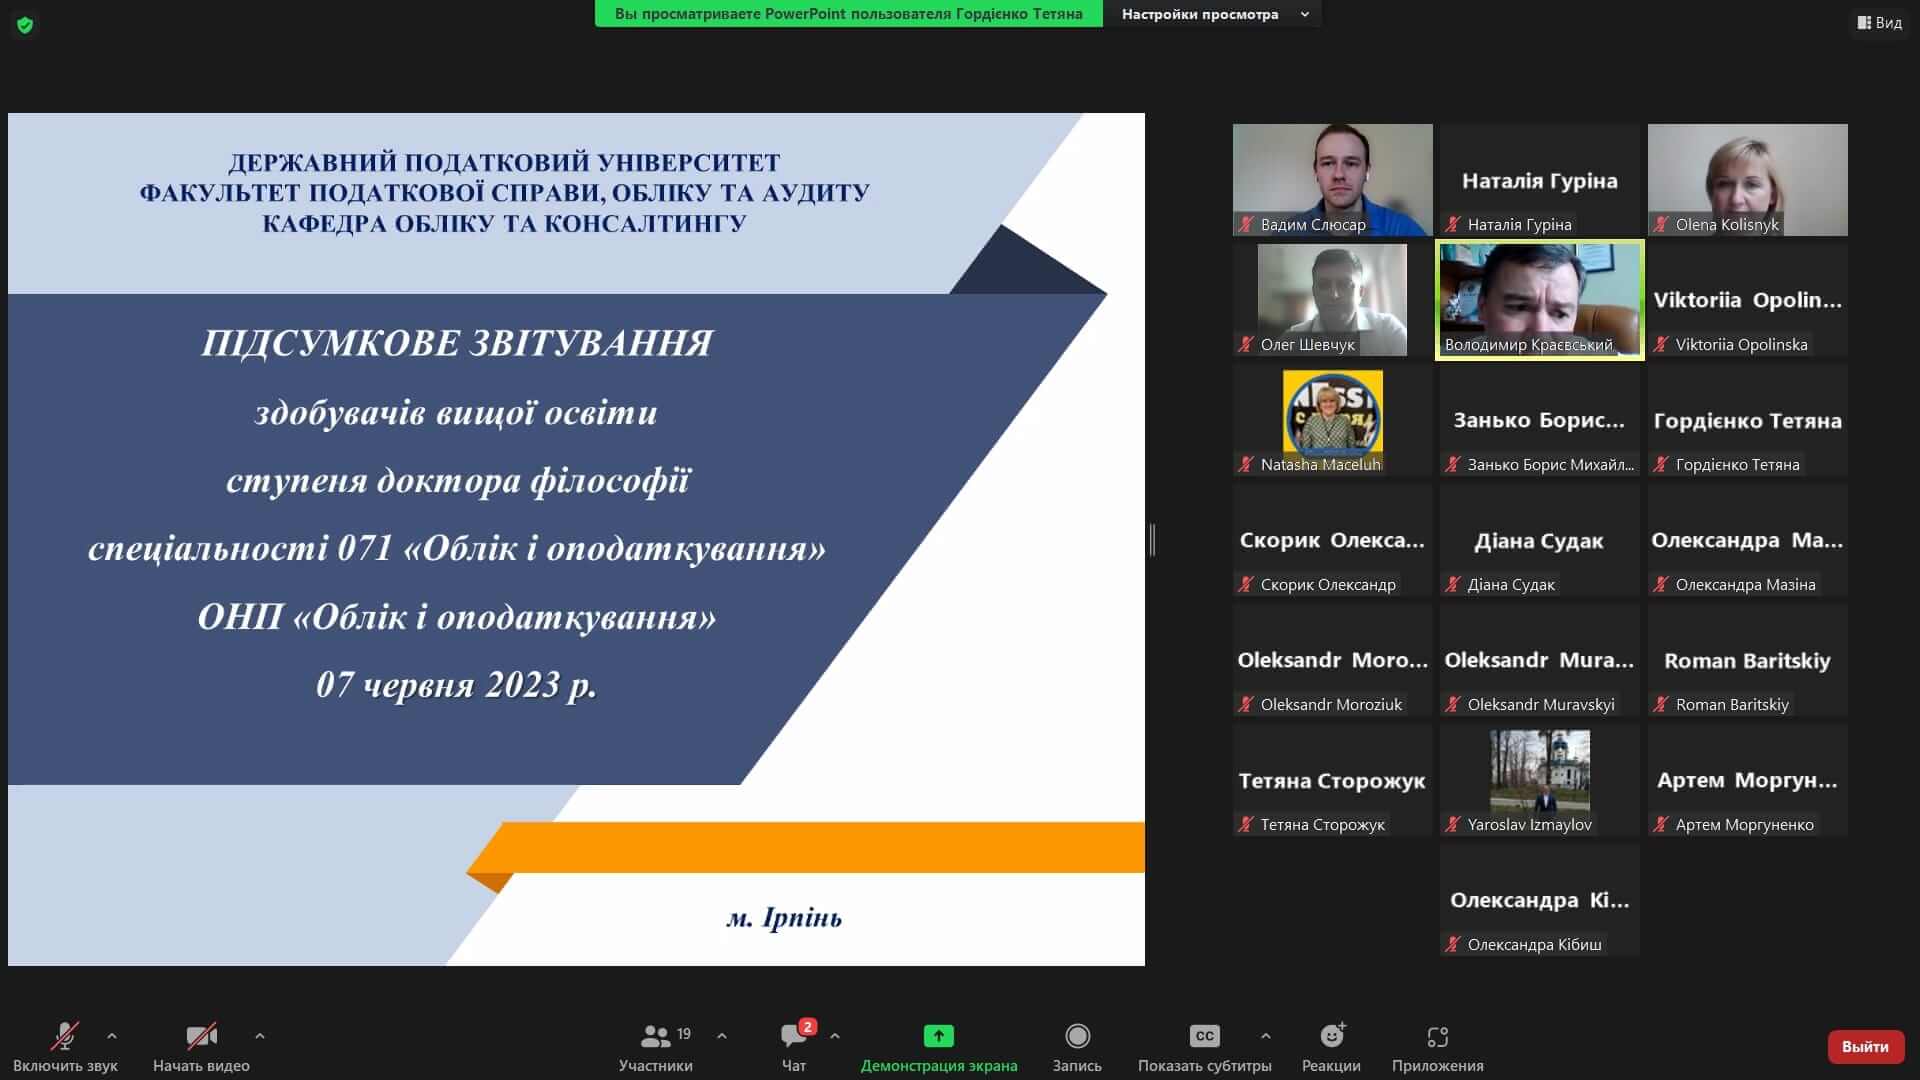1920x1080 pixels.
Task: Select Тетяна Сторожук participant tile
Action: pyautogui.click(x=1332, y=780)
